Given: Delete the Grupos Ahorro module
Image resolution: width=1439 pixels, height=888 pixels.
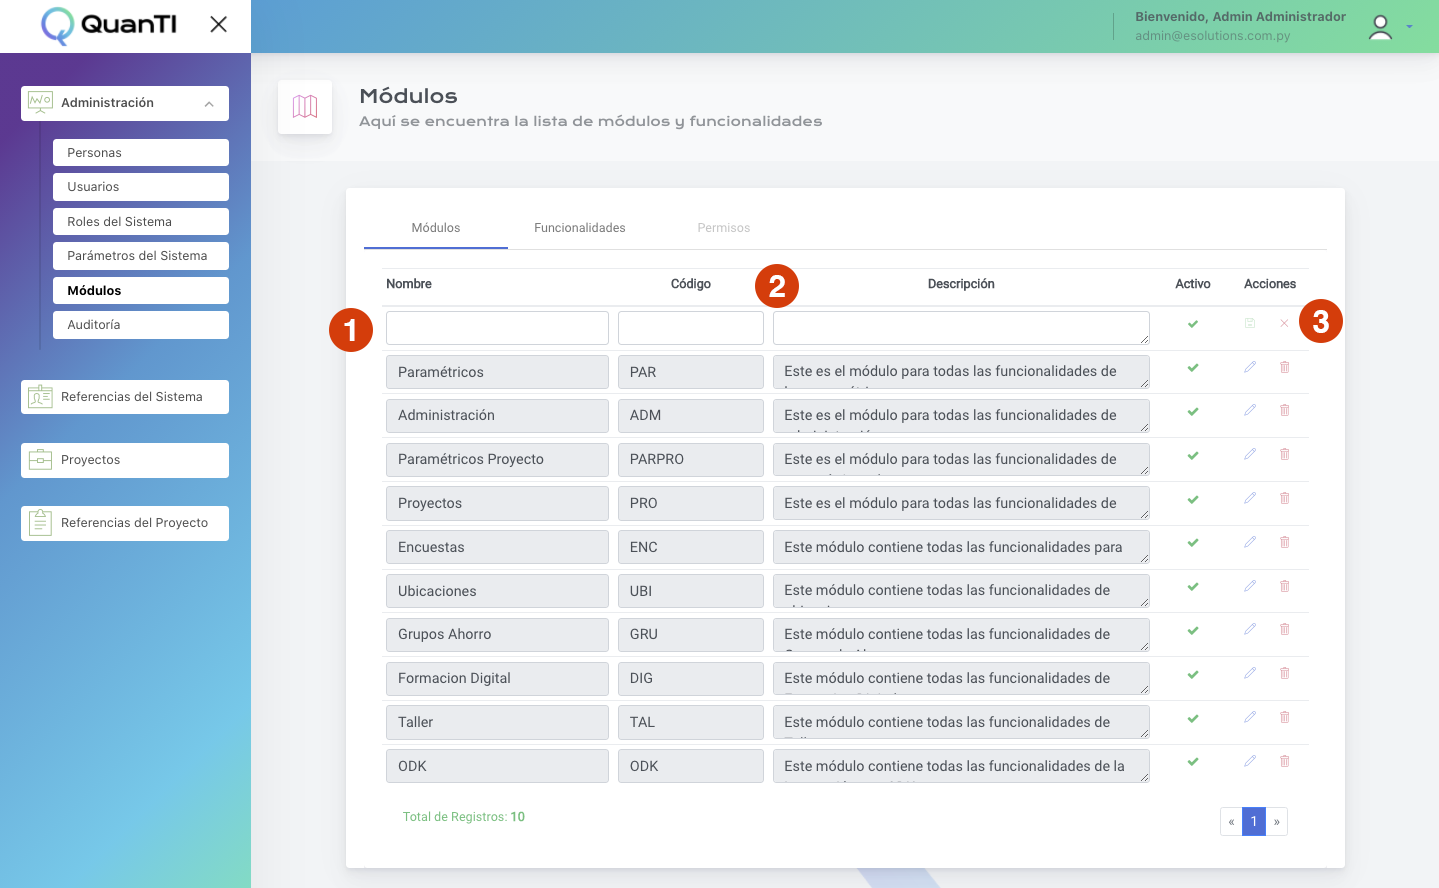Looking at the screenshot, I should 1285,629.
